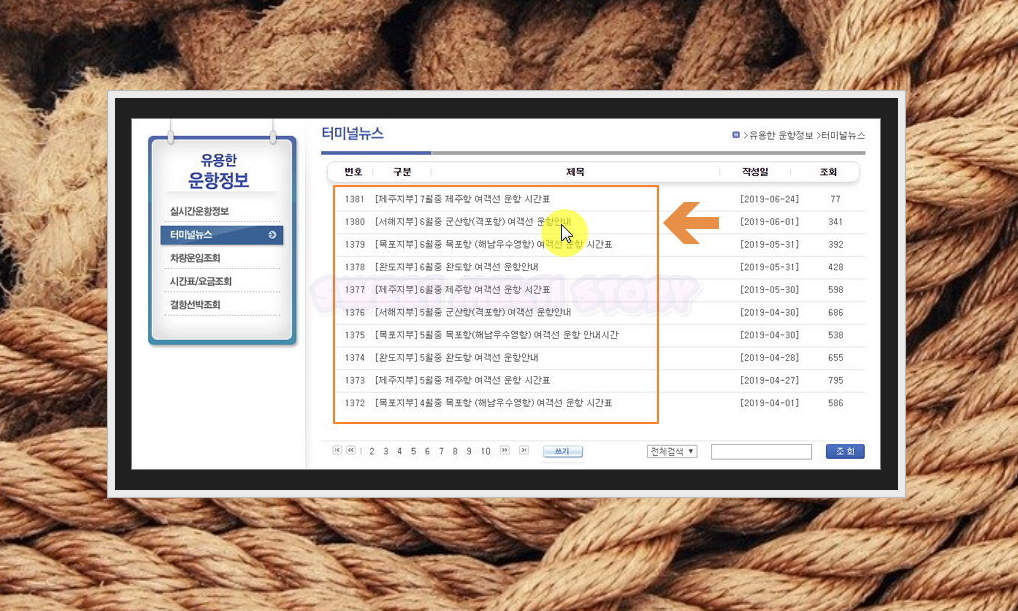
Task: Go to page 2
Action: (x=371, y=451)
